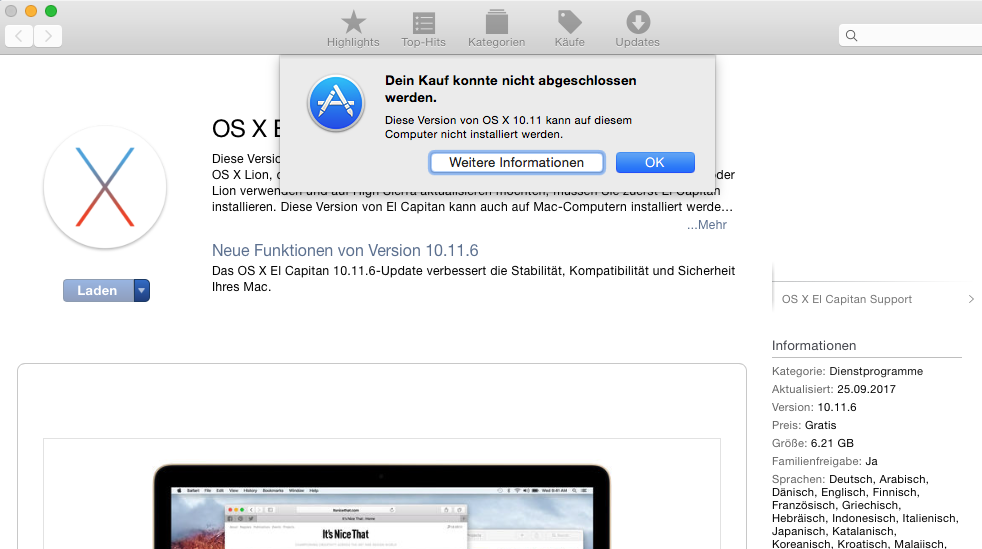Open the dropdown arrow next to Laden

point(142,290)
